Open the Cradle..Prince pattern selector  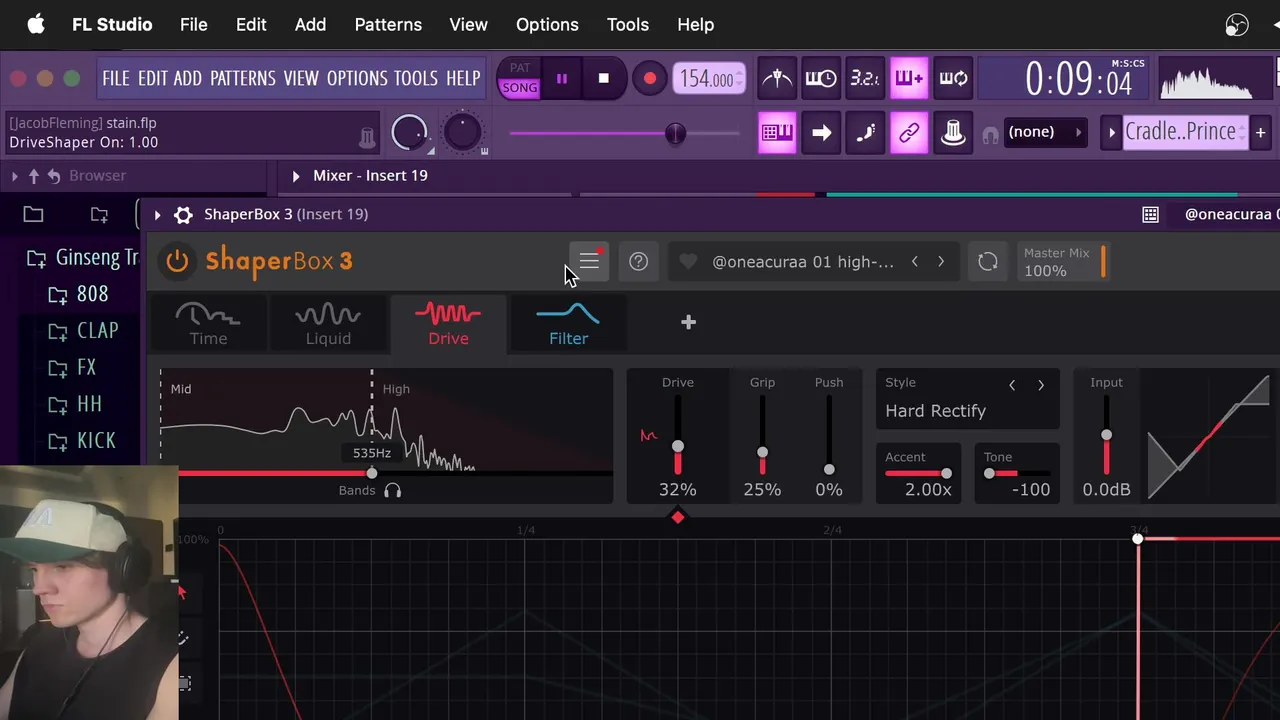(x=1185, y=132)
